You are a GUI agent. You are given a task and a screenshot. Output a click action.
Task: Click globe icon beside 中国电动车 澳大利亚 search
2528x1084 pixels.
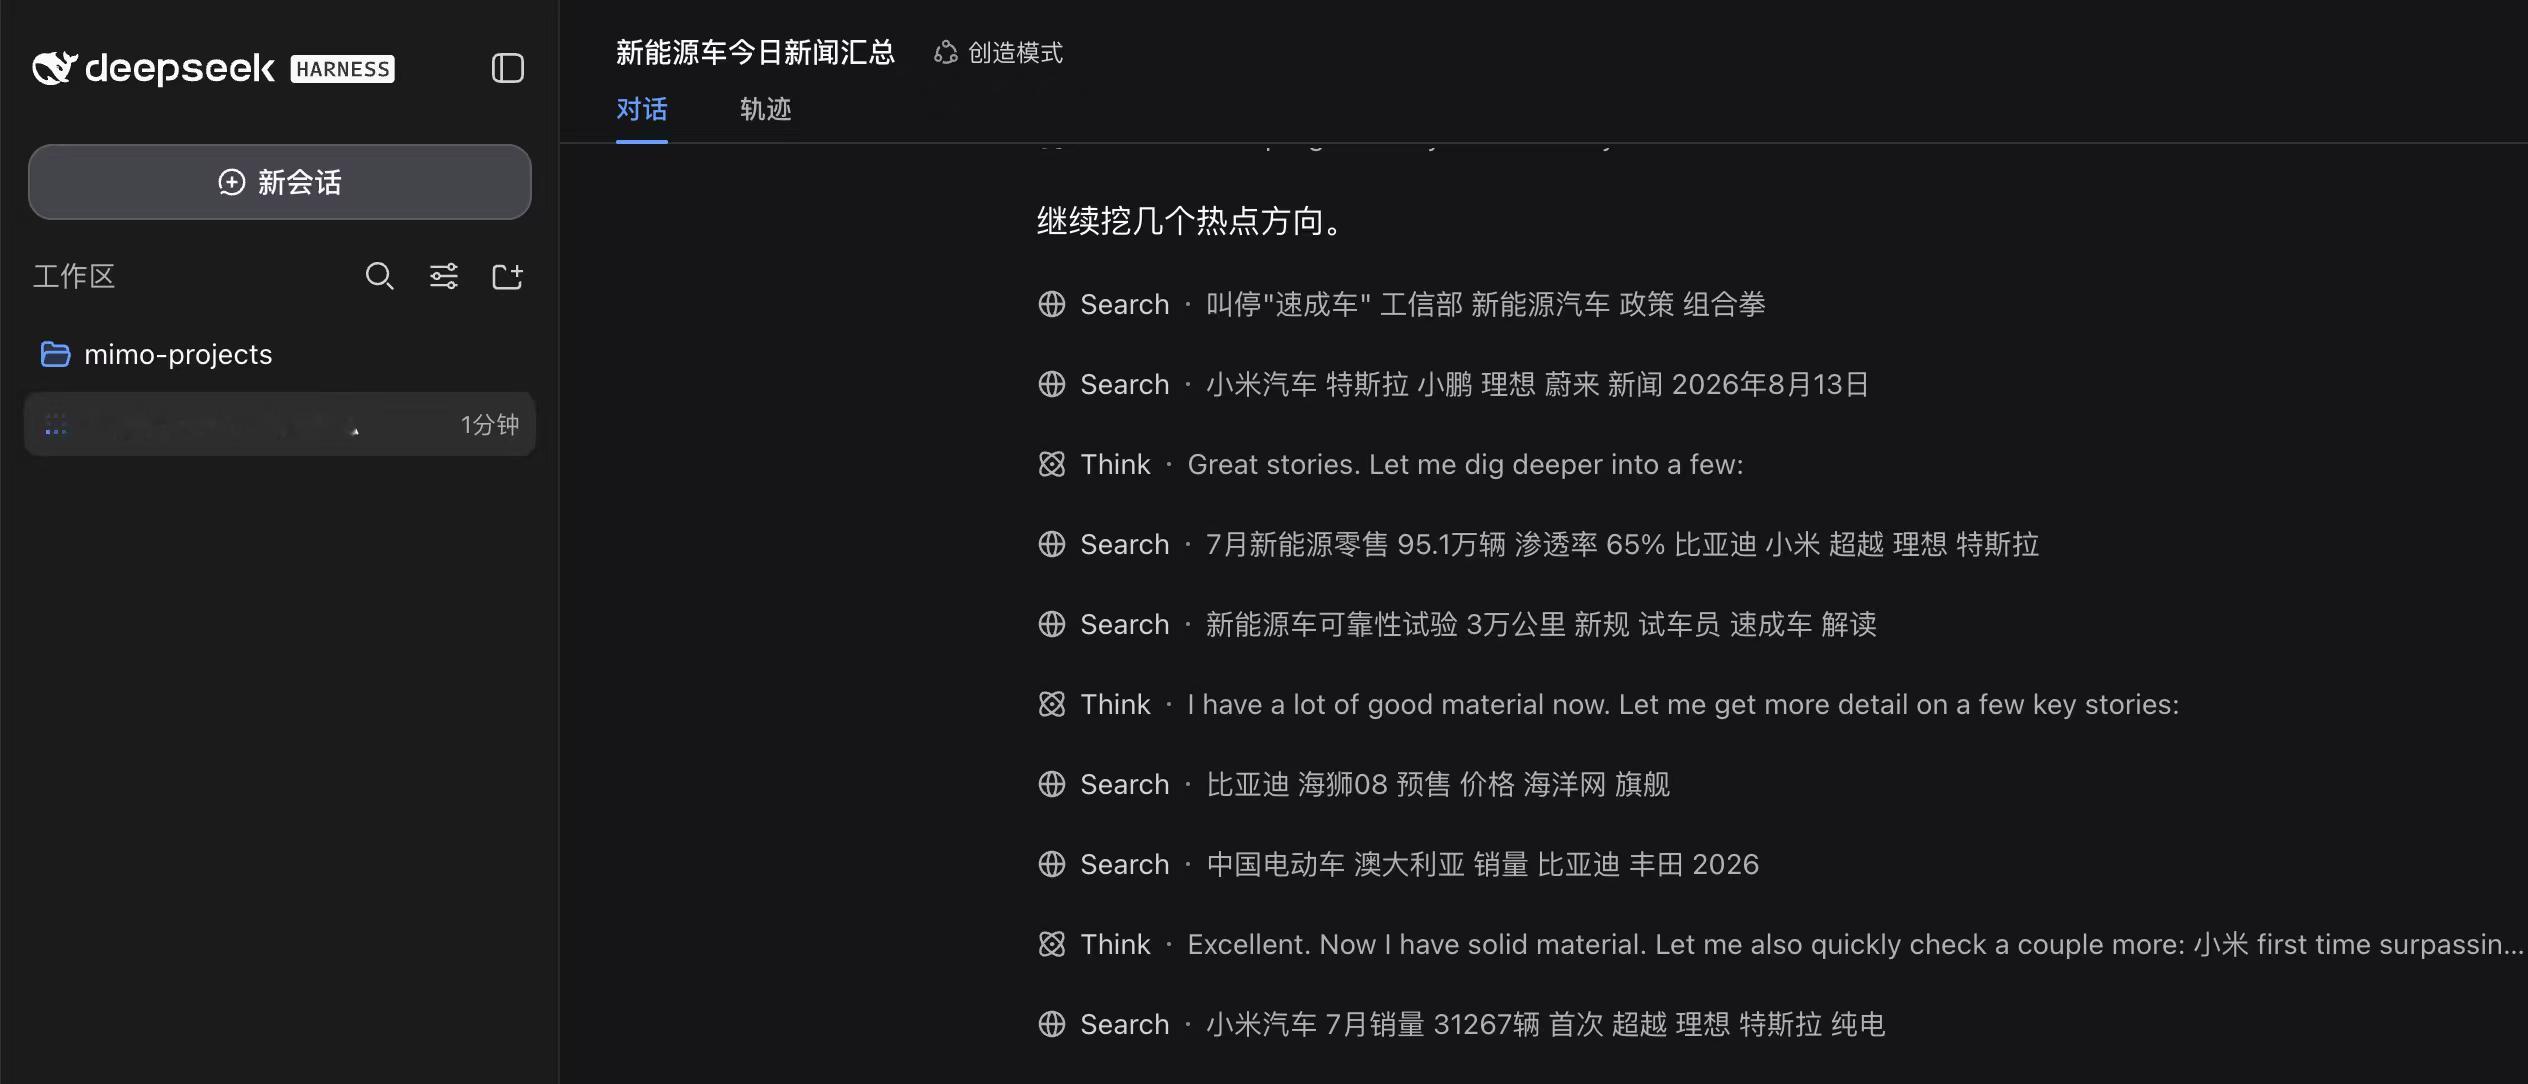tap(1052, 864)
